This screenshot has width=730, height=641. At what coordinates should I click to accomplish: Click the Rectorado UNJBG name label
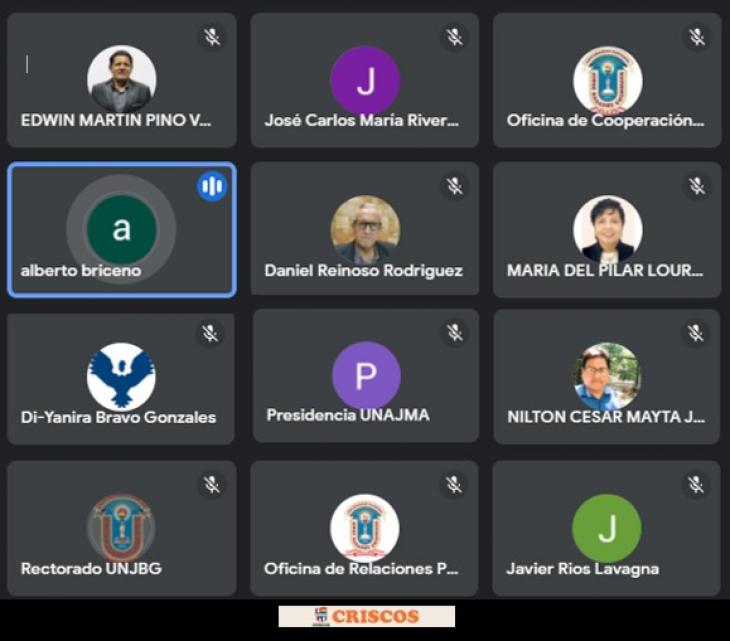tap(91, 568)
